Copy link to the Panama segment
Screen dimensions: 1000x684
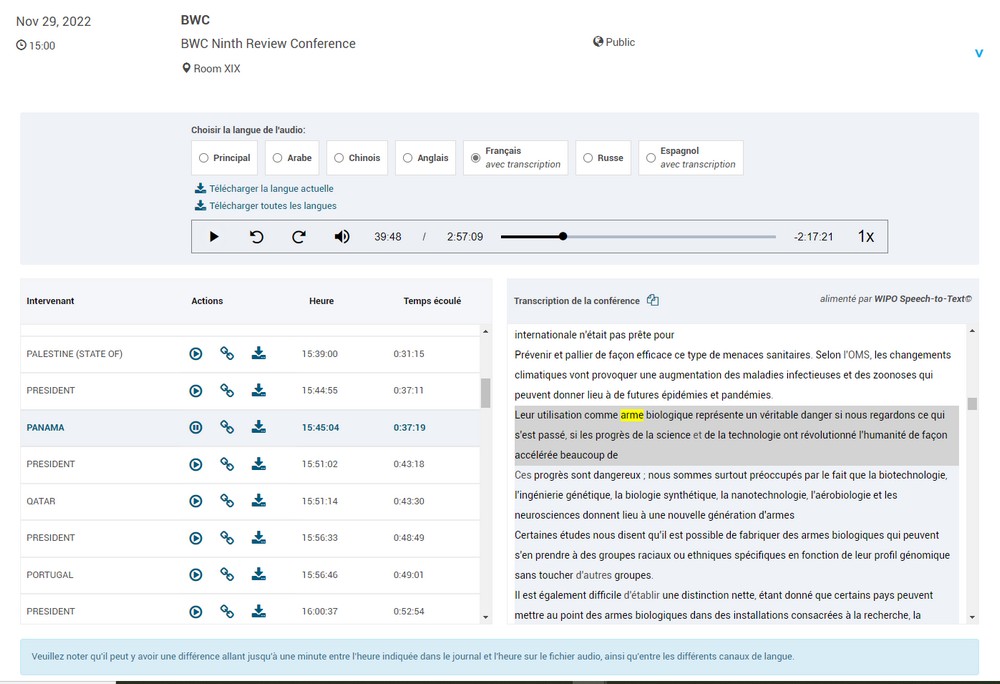point(227,428)
